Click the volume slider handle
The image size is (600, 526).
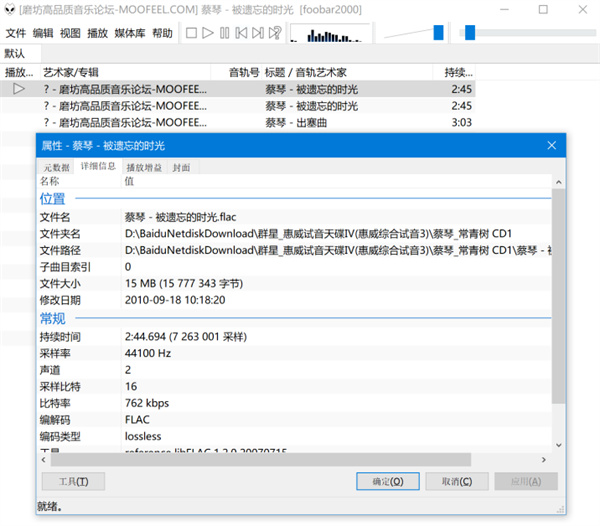[438, 33]
